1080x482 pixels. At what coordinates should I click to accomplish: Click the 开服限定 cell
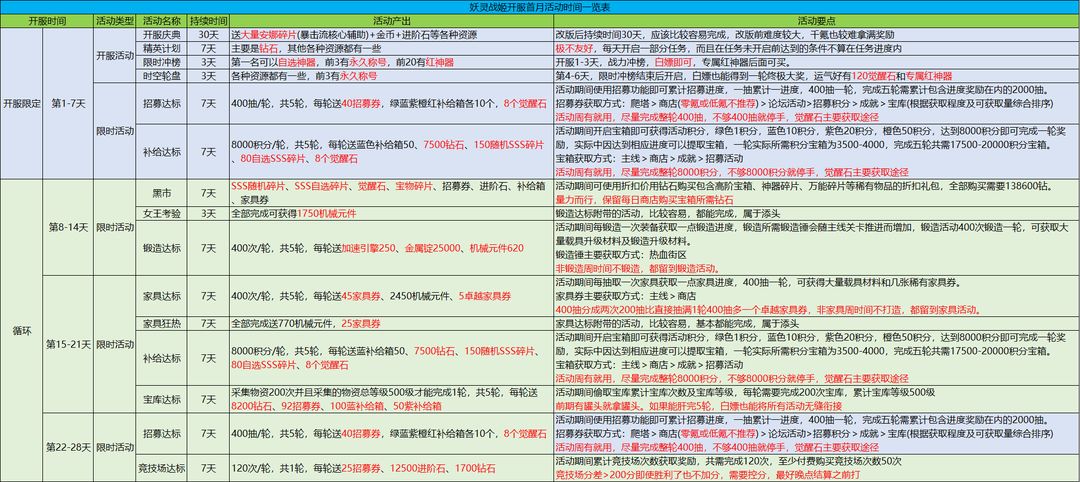tap(21, 104)
